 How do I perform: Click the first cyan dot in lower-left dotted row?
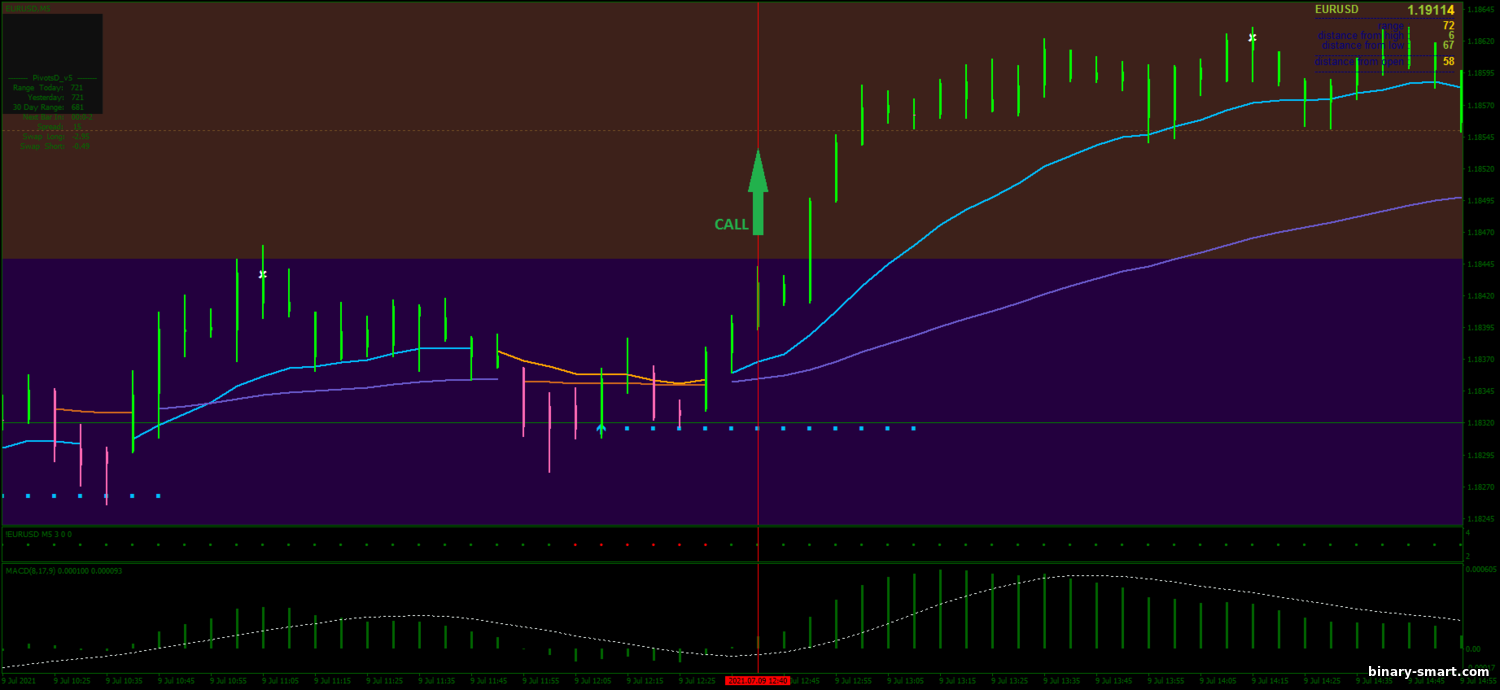click(x=4, y=495)
